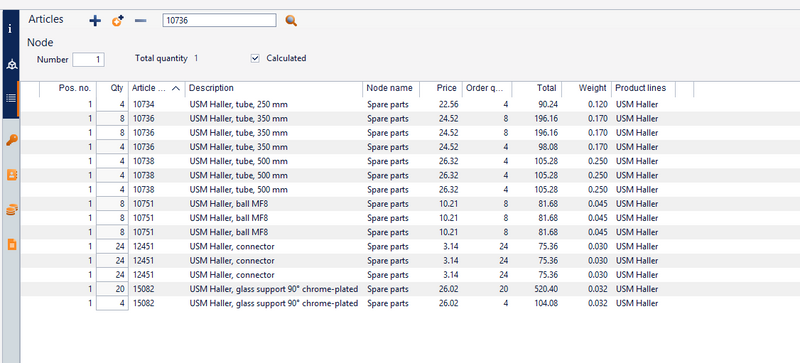
Task: Click the orange add special article icon
Action: coord(118,20)
